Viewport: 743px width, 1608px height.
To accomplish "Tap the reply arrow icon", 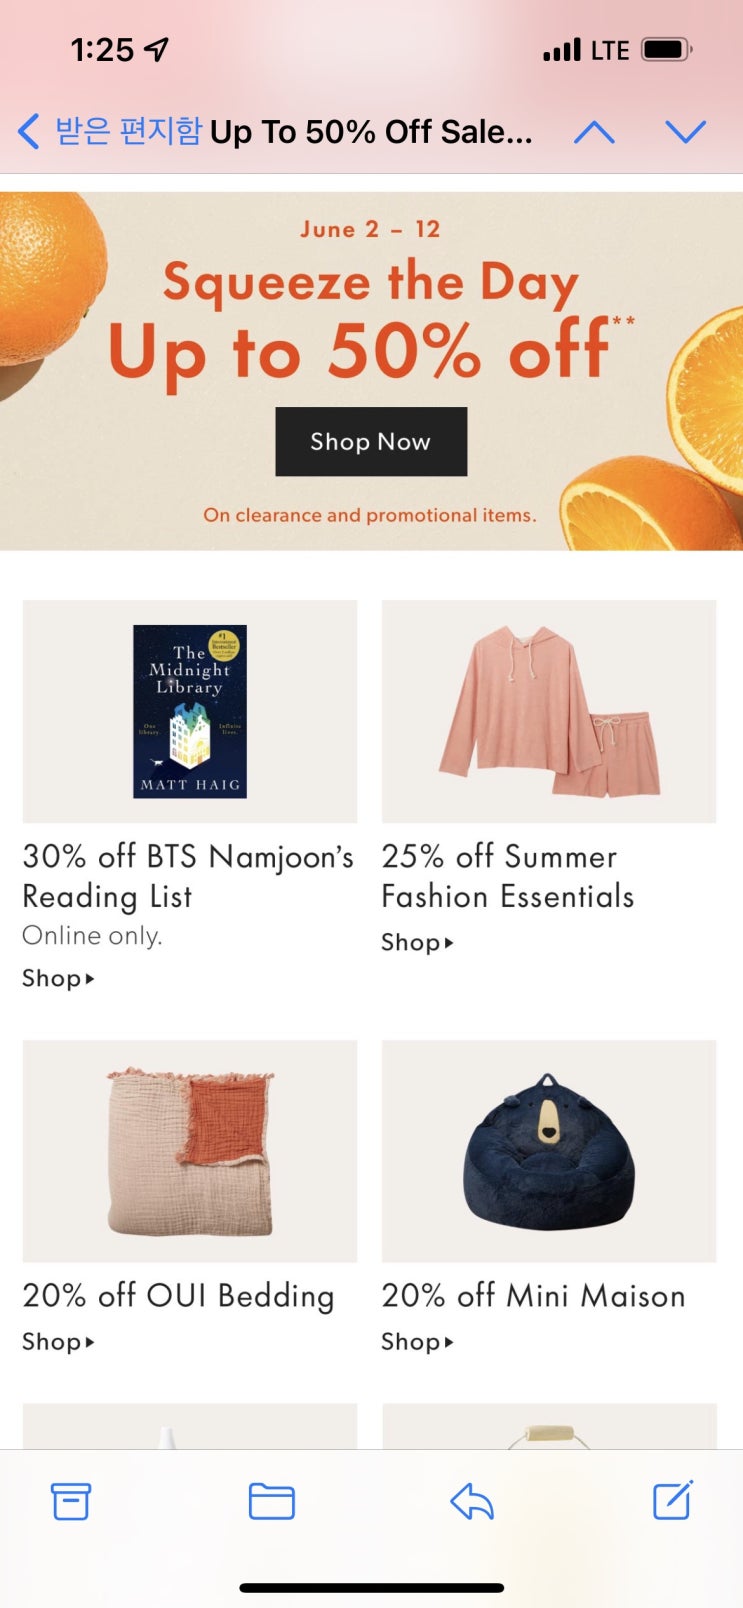I will [472, 1501].
